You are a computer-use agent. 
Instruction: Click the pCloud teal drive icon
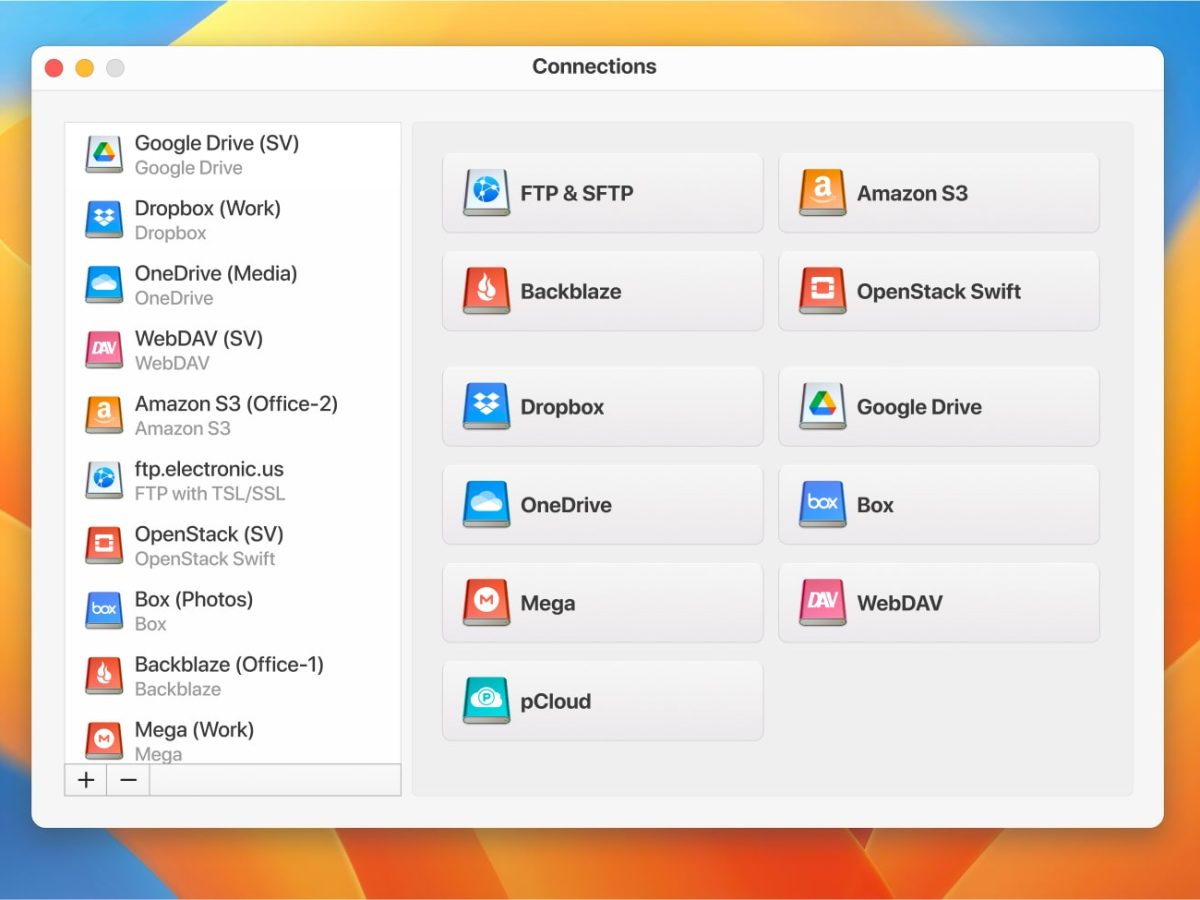pos(486,701)
